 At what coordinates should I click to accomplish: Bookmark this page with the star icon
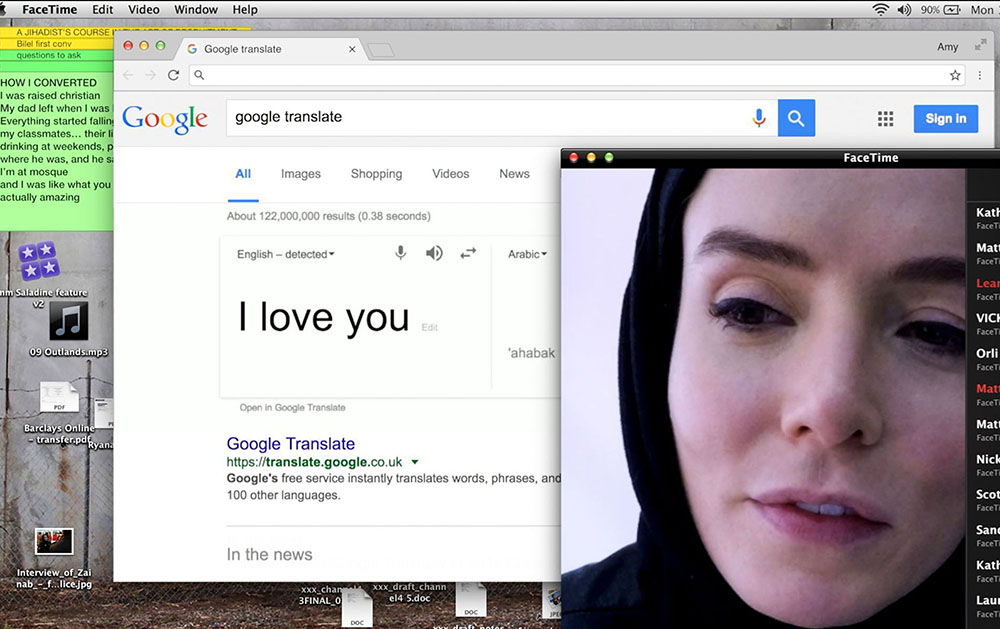click(x=955, y=75)
